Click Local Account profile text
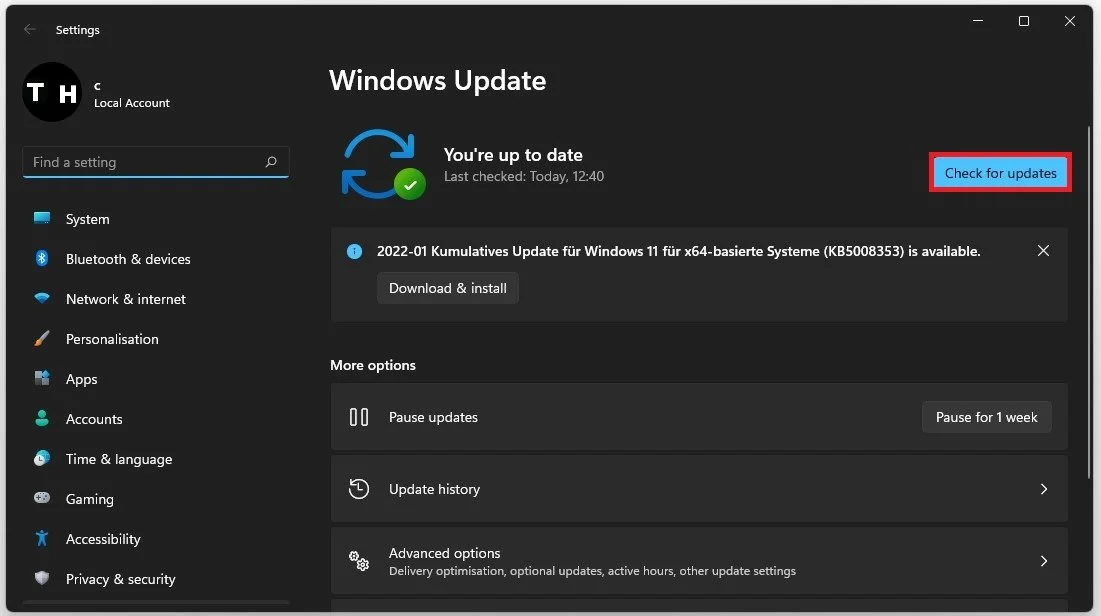 [132, 103]
